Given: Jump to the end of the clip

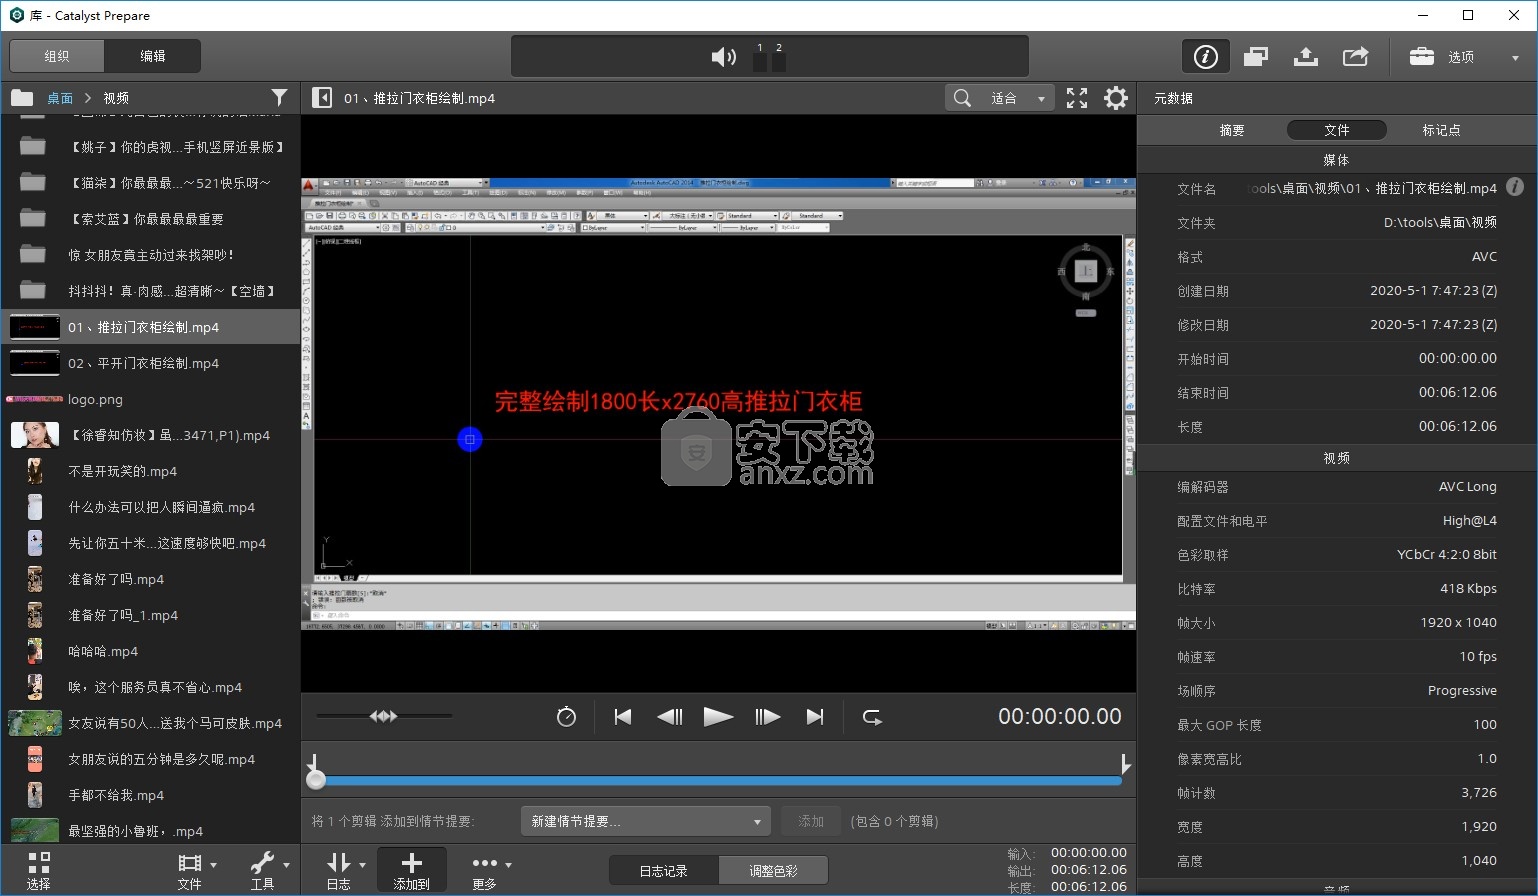Looking at the screenshot, I should click(815, 716).
